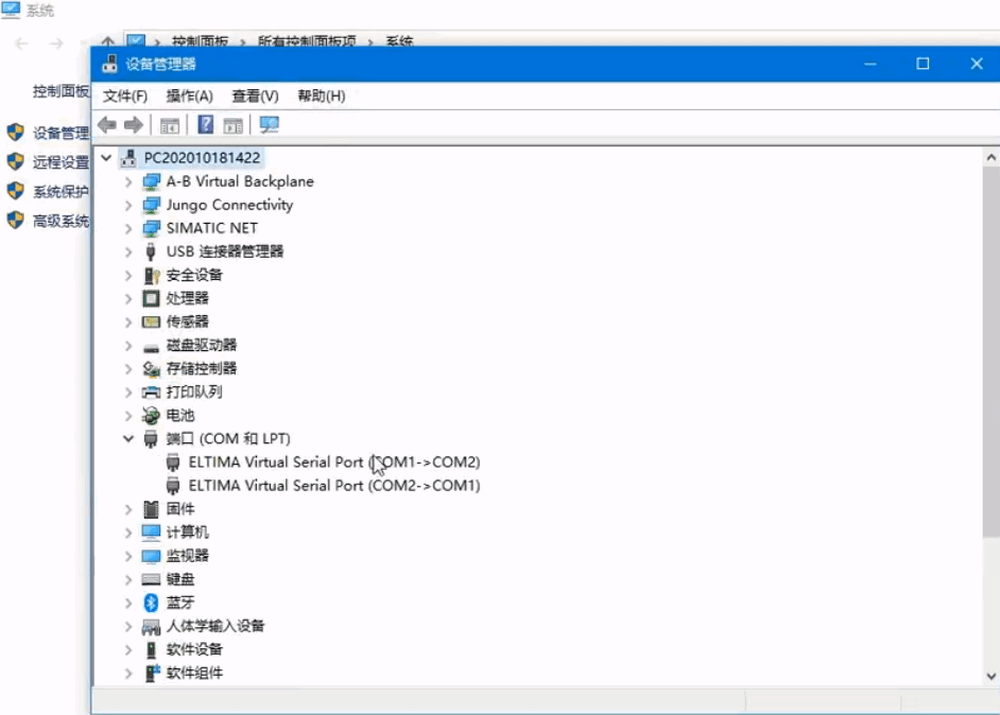
Task: Select the 电池 battery category icon
Action: tap(151, 415)
